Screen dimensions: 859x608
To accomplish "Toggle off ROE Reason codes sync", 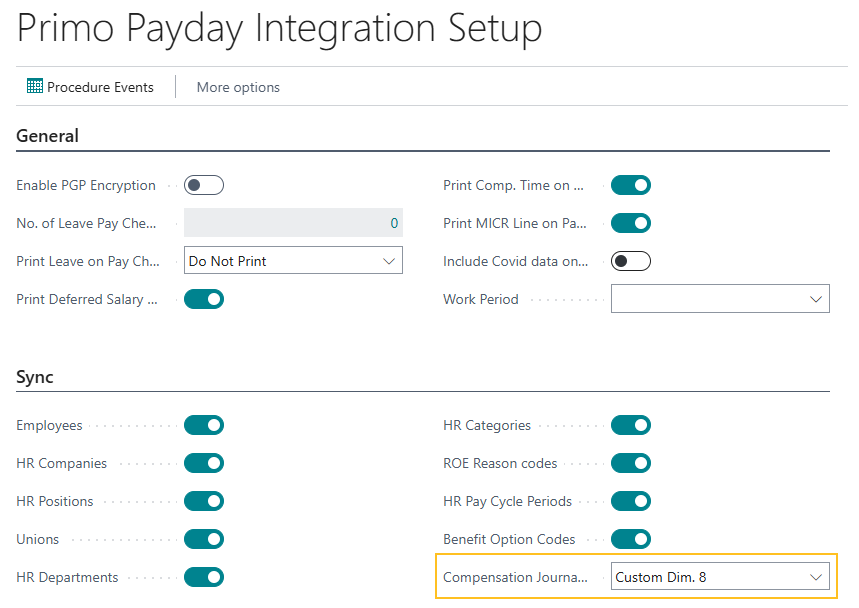I will click(x=630, y=463).
